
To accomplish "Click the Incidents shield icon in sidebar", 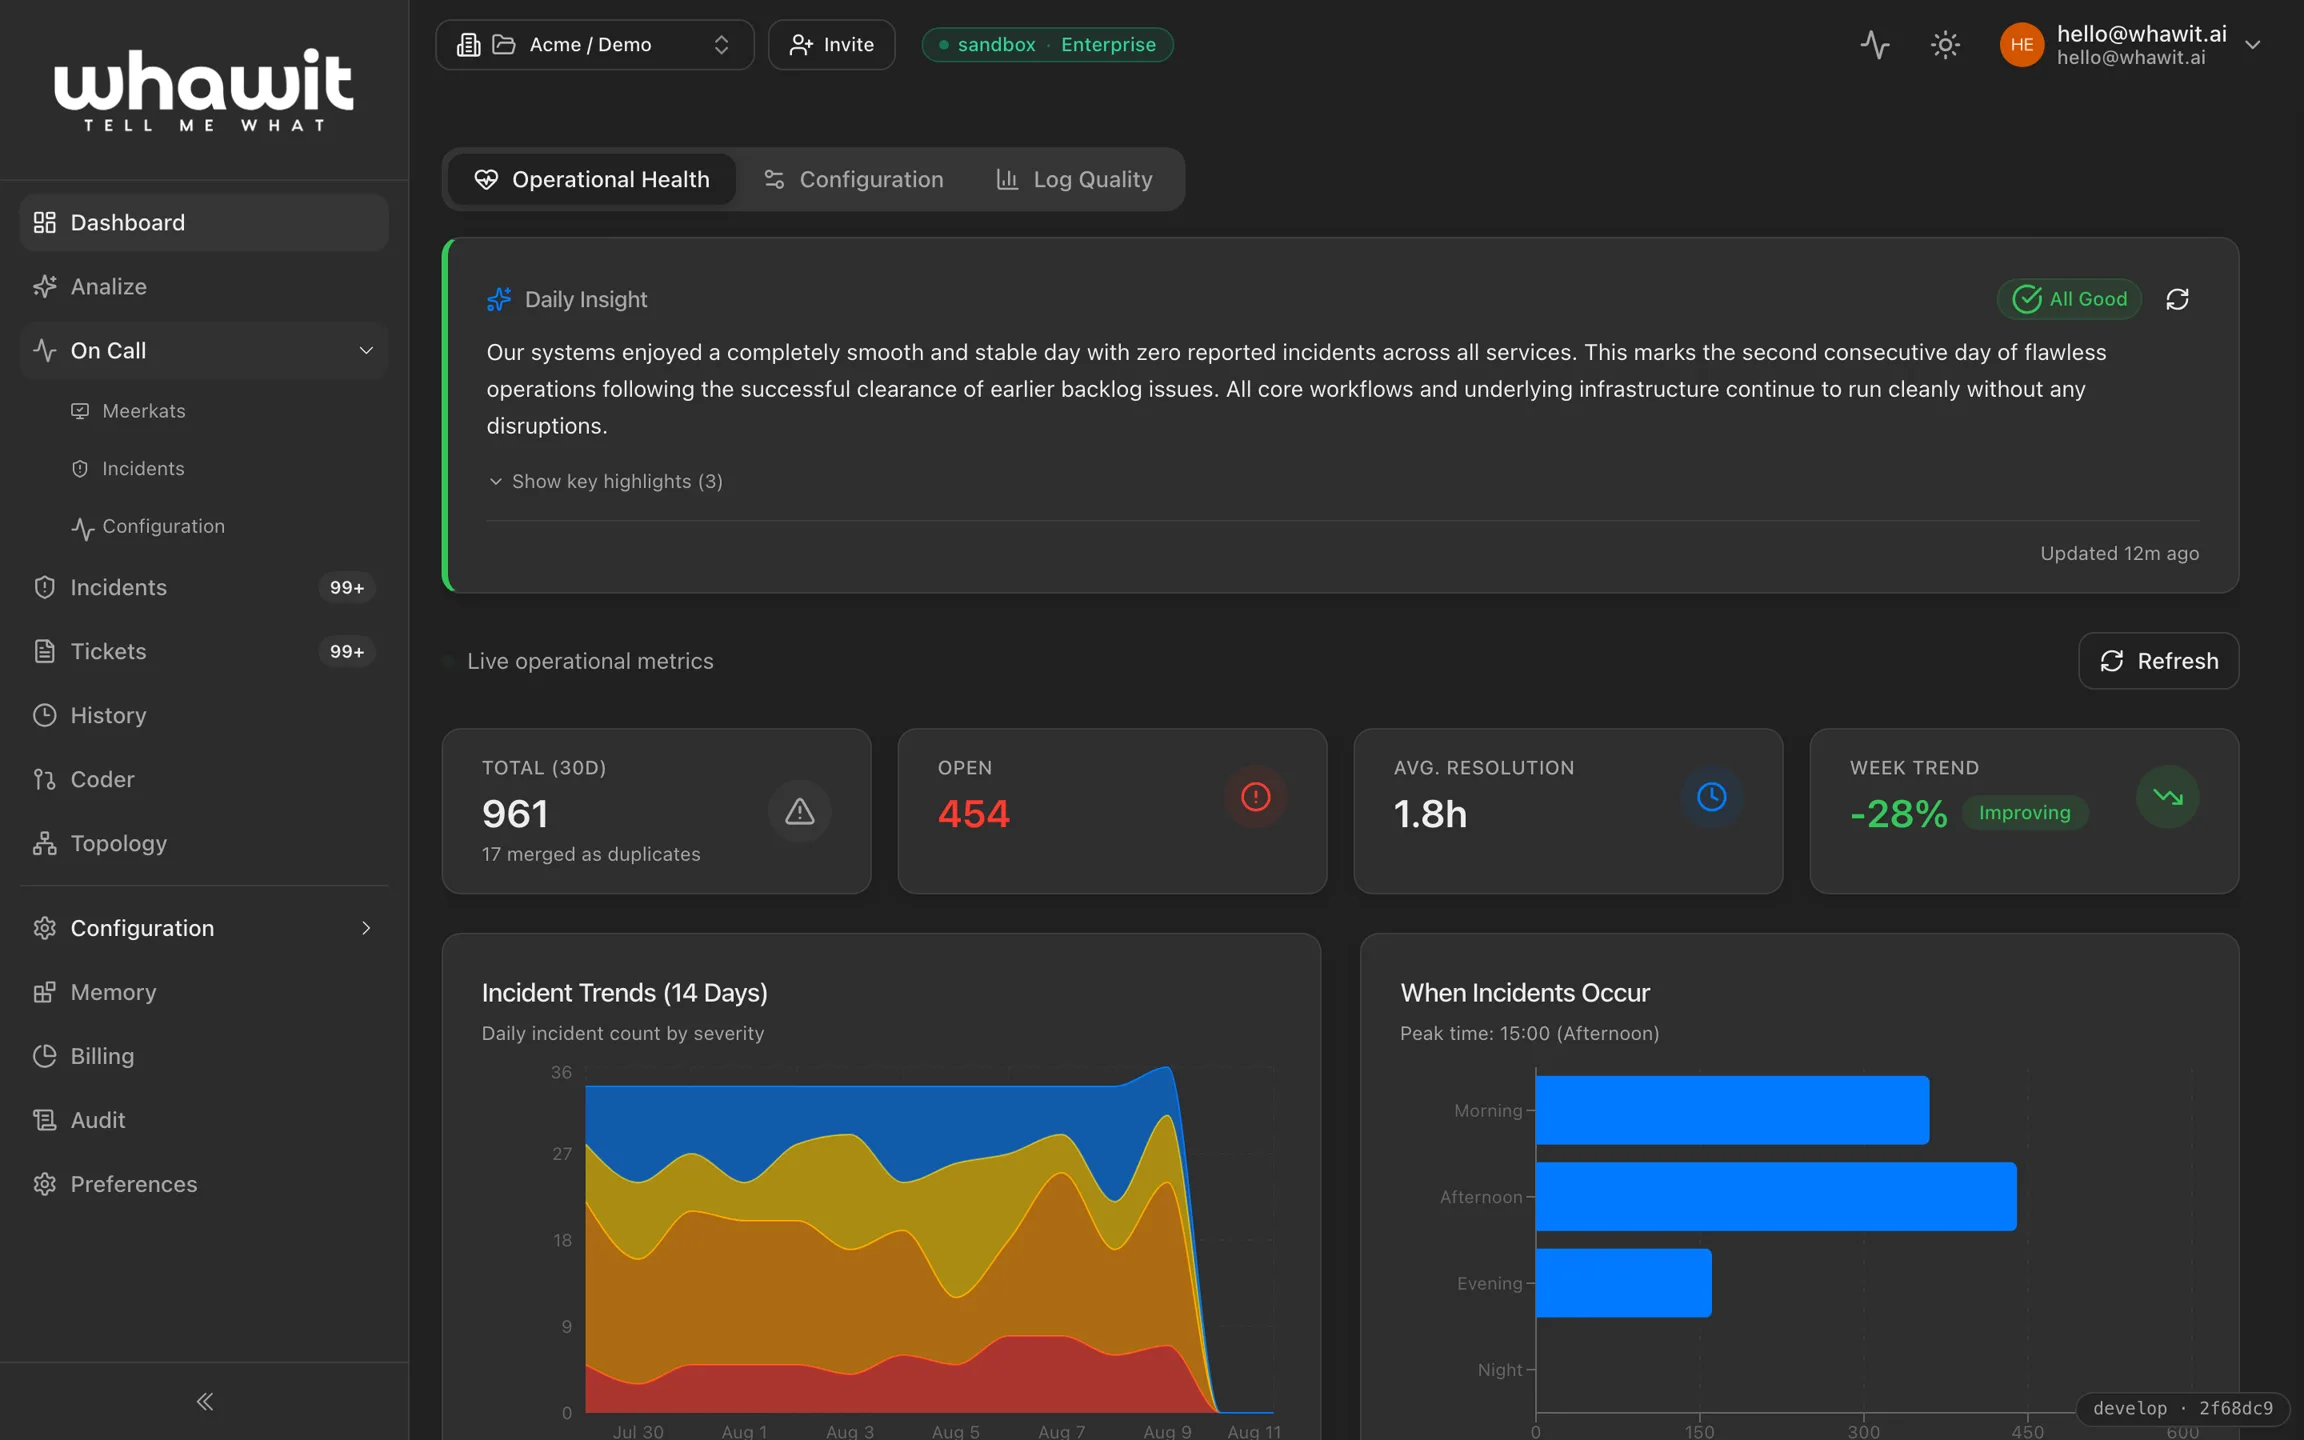I will coord(44,587).
